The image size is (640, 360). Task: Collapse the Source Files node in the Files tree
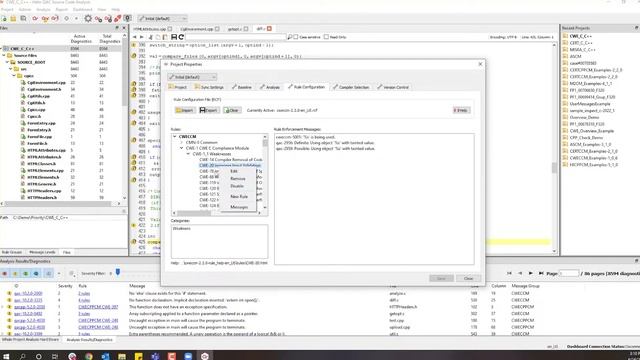[4, 55]
